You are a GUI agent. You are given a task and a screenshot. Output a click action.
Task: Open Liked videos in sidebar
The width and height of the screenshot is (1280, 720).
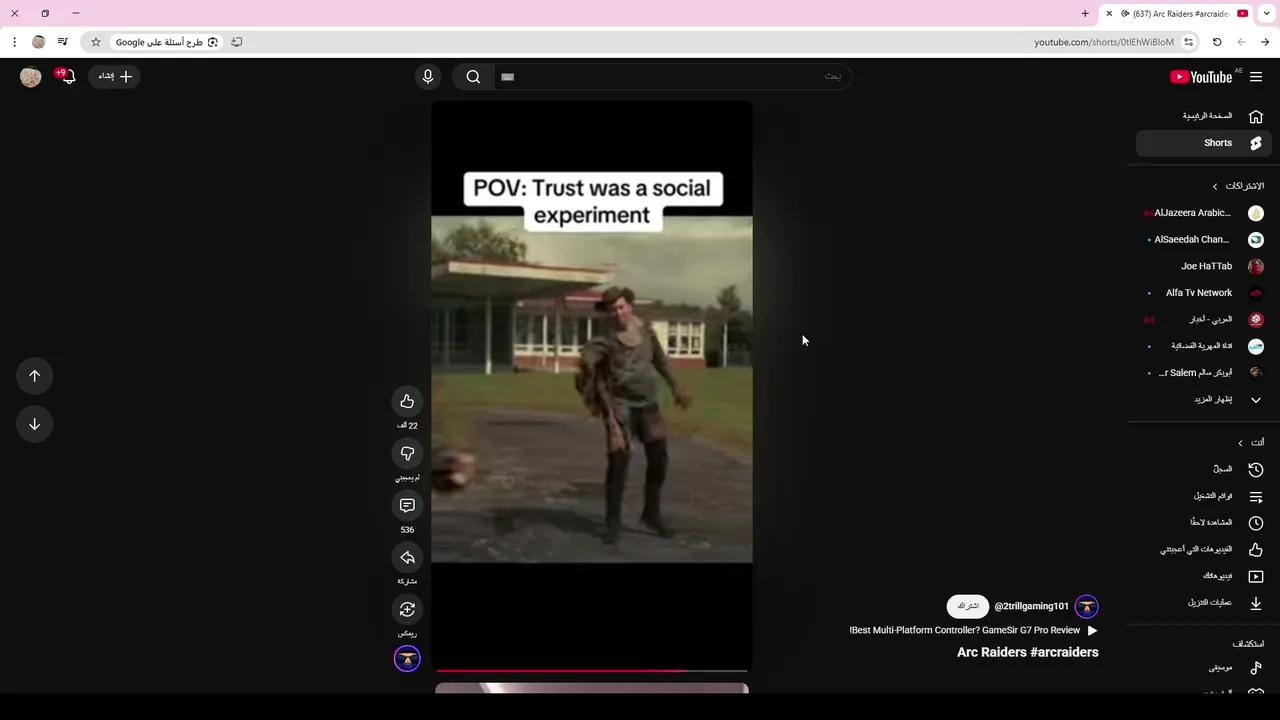pyautogui.click(x=1205, y=549)
